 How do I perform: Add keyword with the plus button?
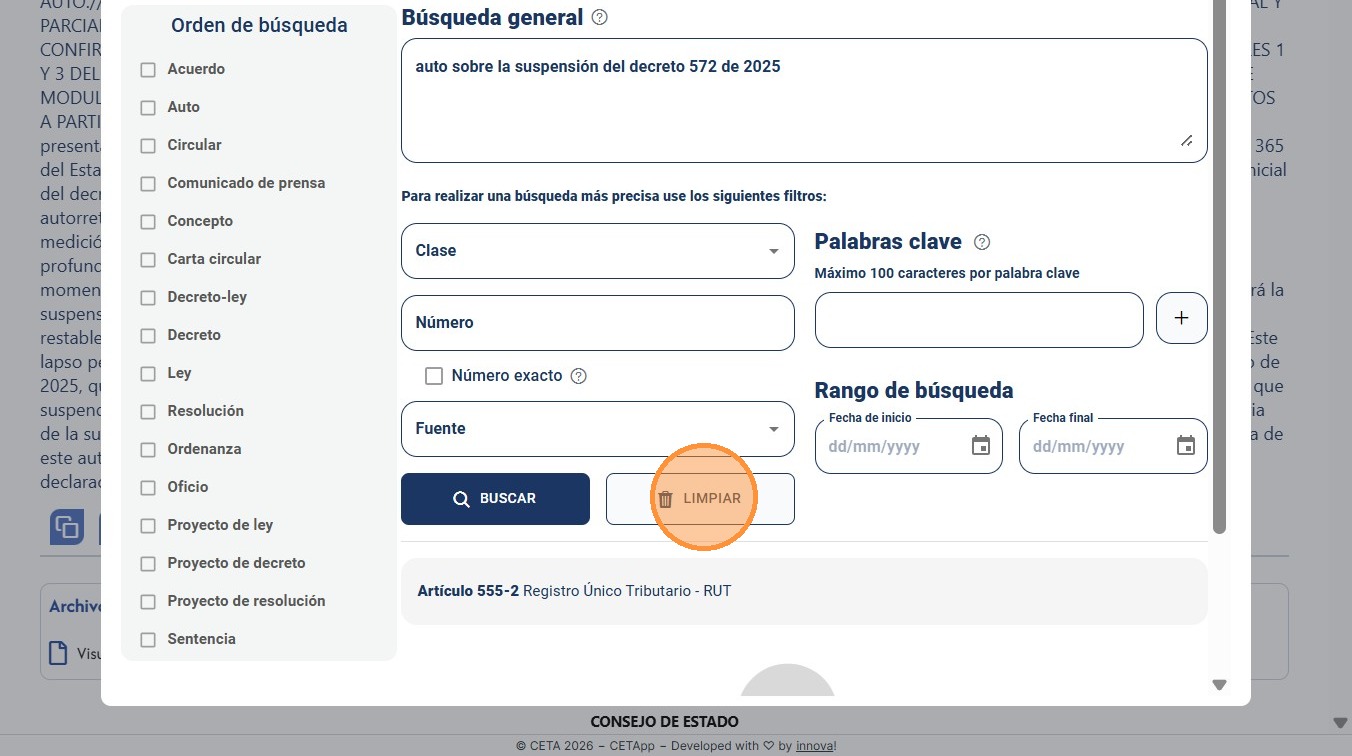pos(1181,318)
